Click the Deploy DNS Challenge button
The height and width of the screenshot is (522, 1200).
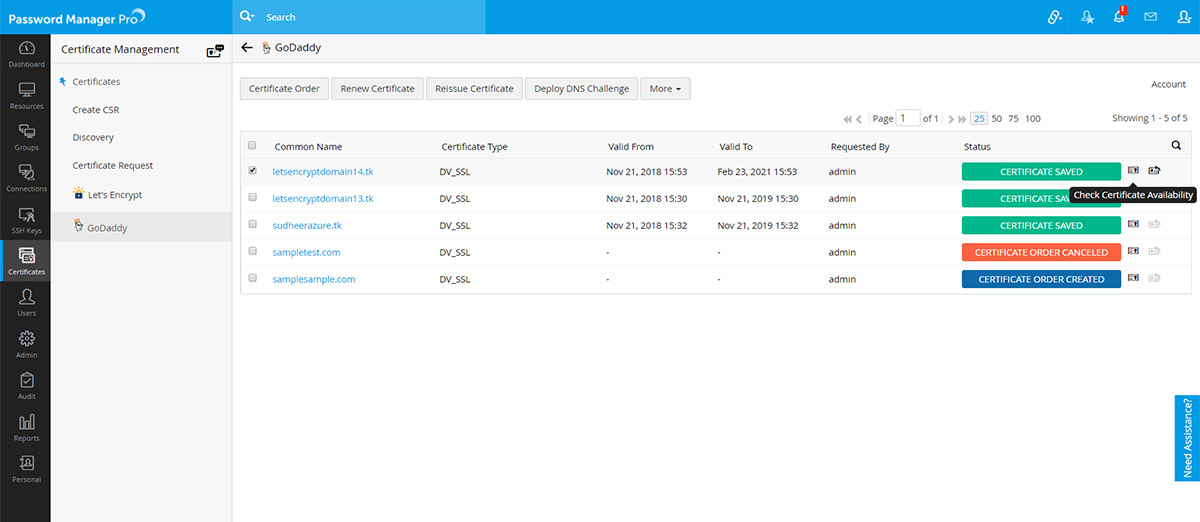(x=582, y=89)
